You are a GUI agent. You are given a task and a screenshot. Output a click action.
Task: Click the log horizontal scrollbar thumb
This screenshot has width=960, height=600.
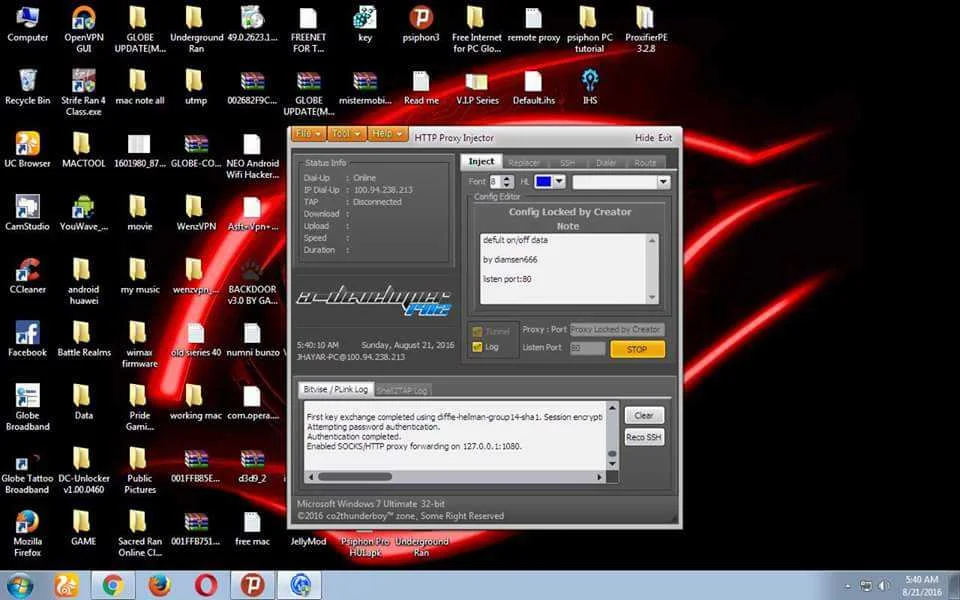point(354,476)
